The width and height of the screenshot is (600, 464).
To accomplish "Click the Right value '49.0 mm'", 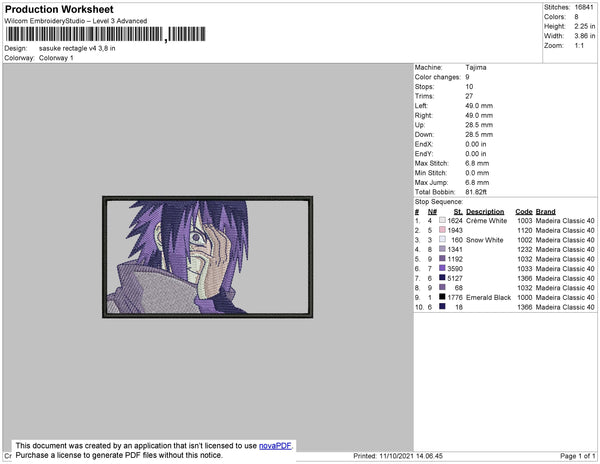I will coord(479,115).
